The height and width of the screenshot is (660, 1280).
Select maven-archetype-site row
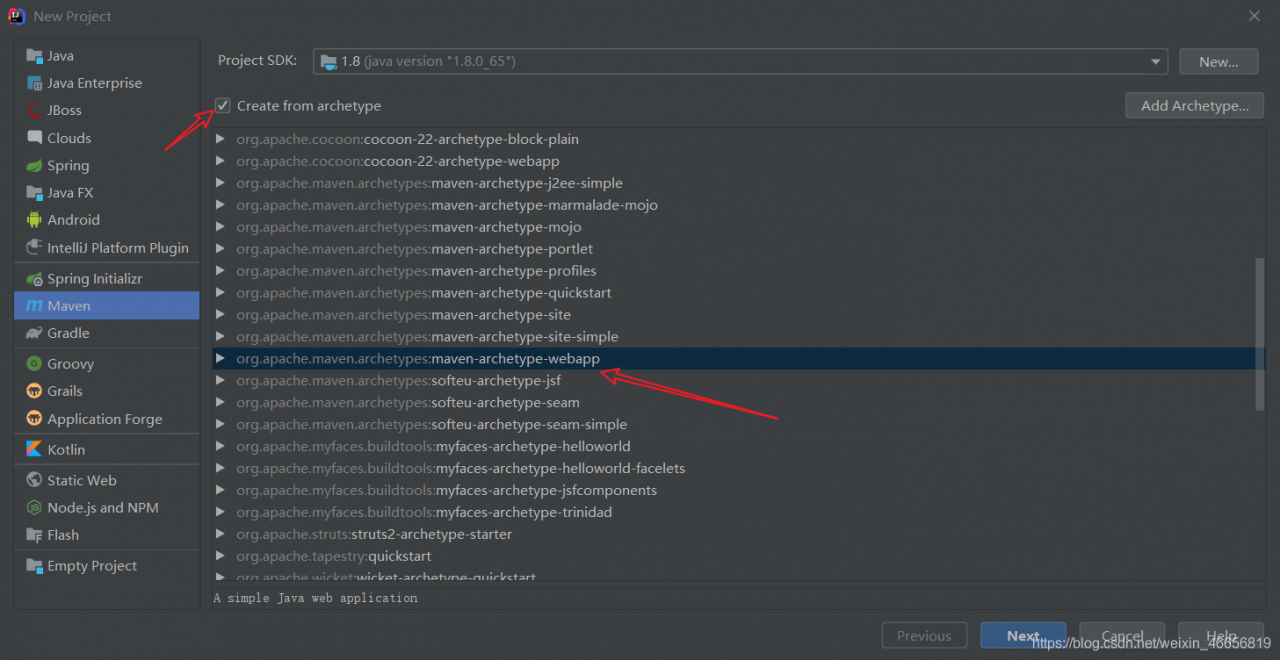coord(738,315)
